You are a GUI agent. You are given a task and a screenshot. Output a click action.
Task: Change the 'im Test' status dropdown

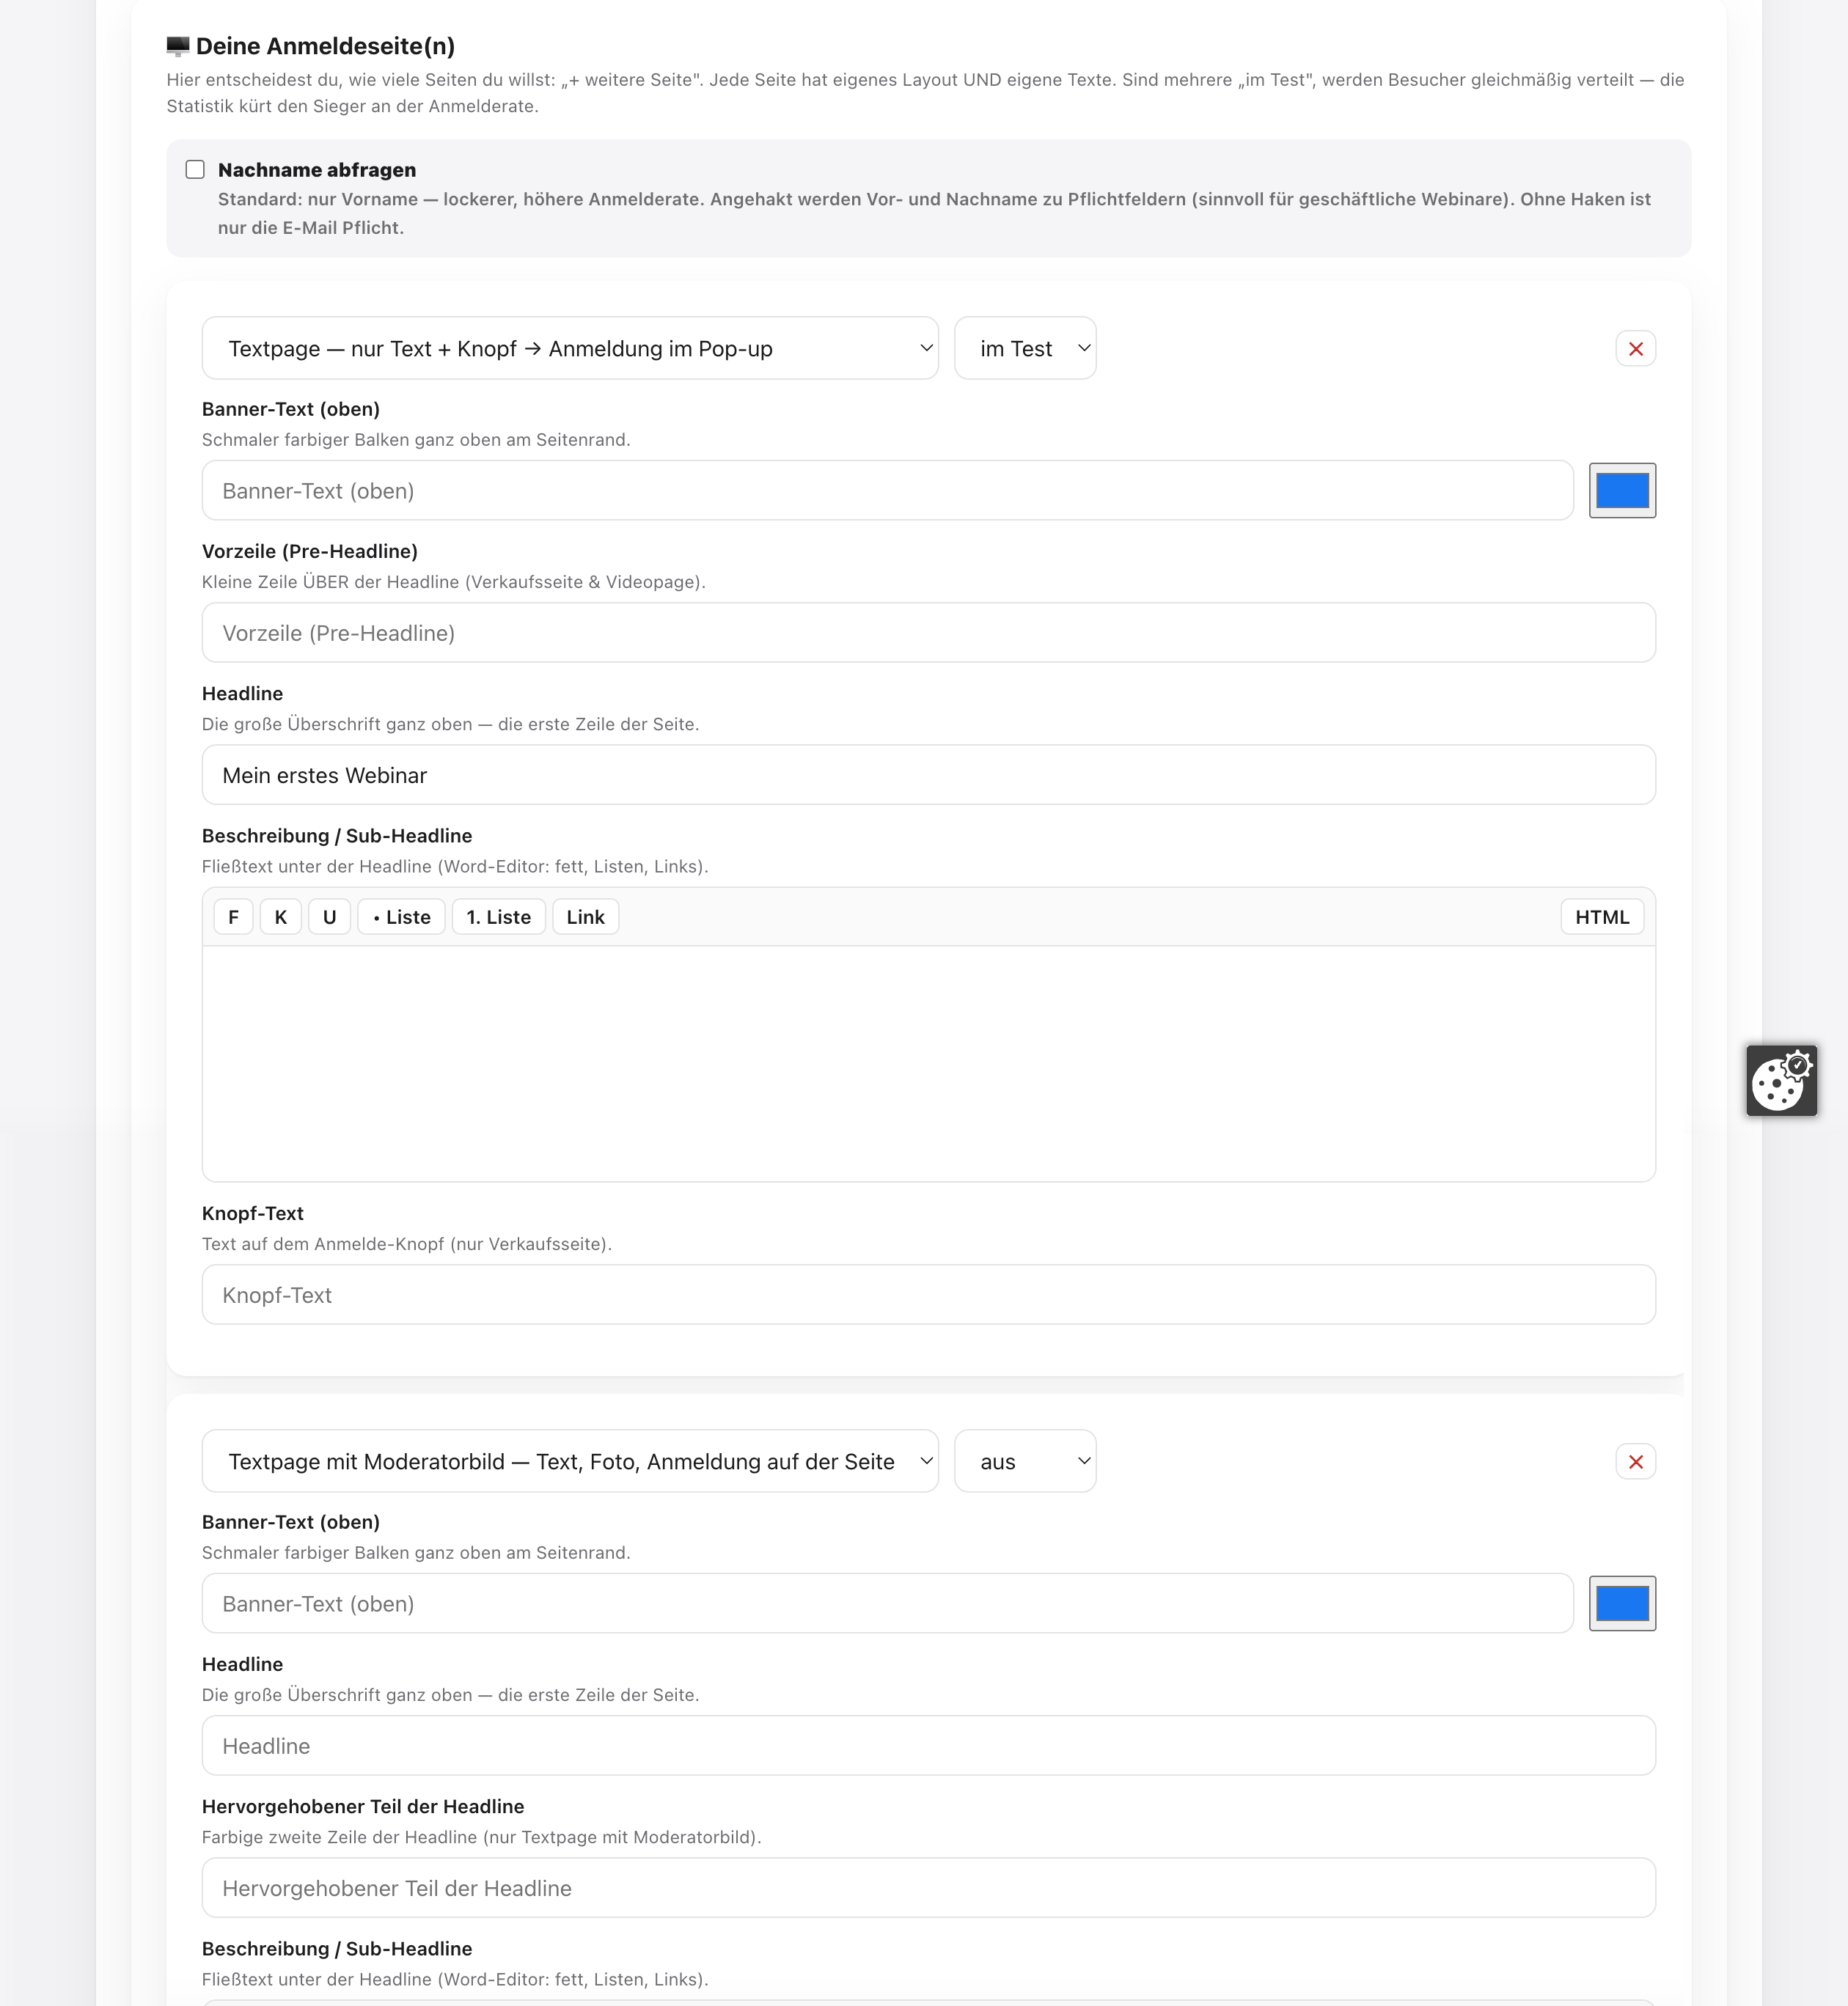[x=1025, y=348]
